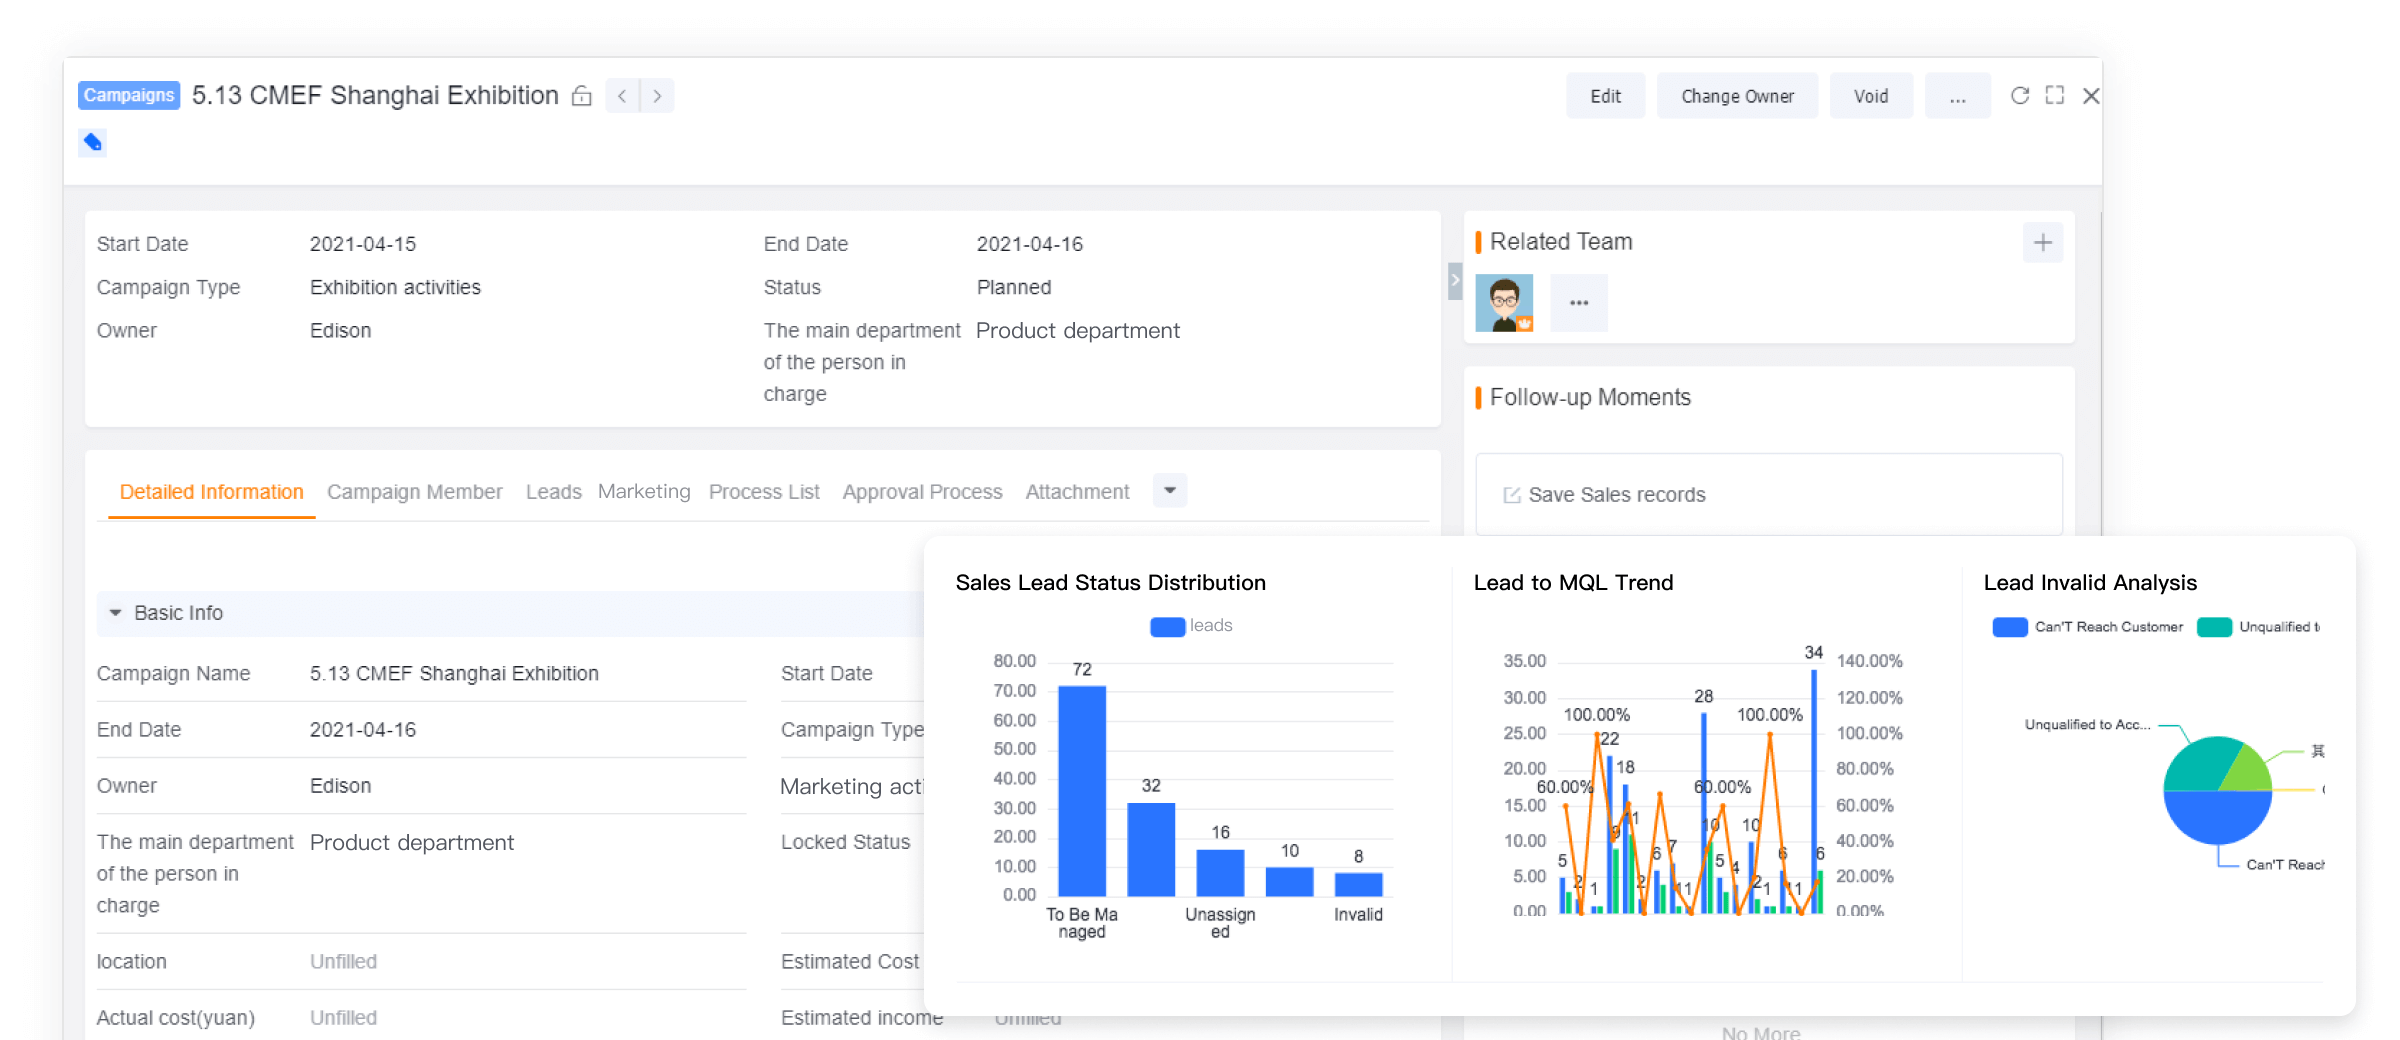
Task: Click the Change Owner button
Action: (1737, 96)
